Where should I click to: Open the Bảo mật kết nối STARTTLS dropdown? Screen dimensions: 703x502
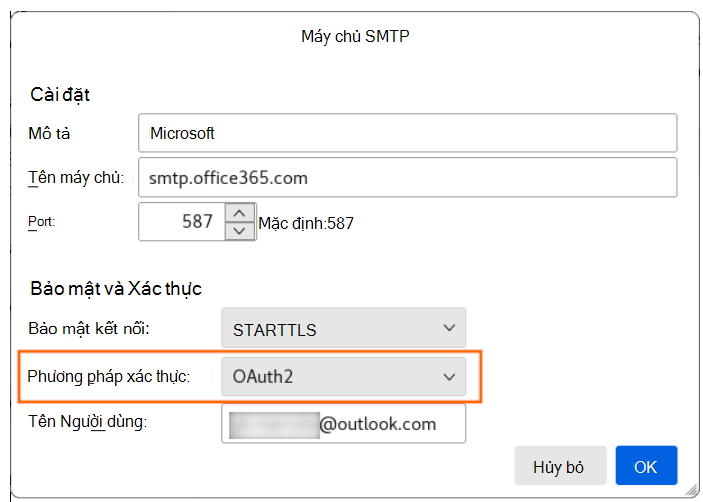click(343, 328)
